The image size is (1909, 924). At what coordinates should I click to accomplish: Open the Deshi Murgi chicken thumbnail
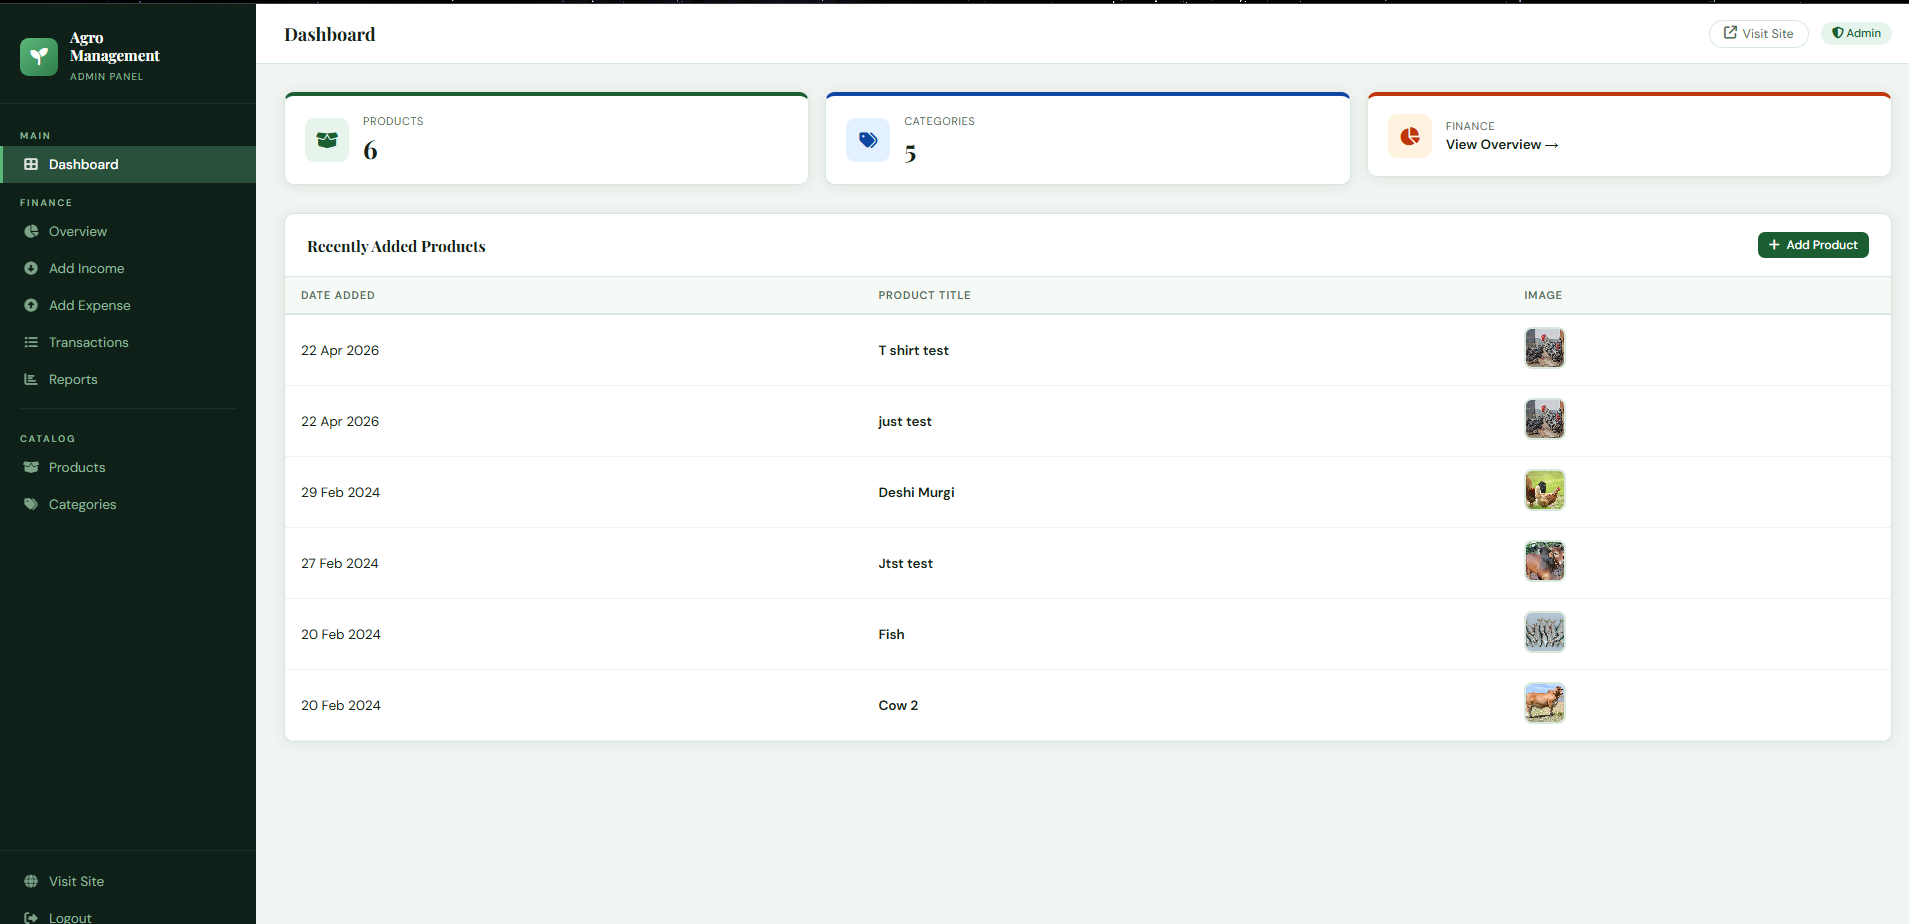(x=1545, y=490)
